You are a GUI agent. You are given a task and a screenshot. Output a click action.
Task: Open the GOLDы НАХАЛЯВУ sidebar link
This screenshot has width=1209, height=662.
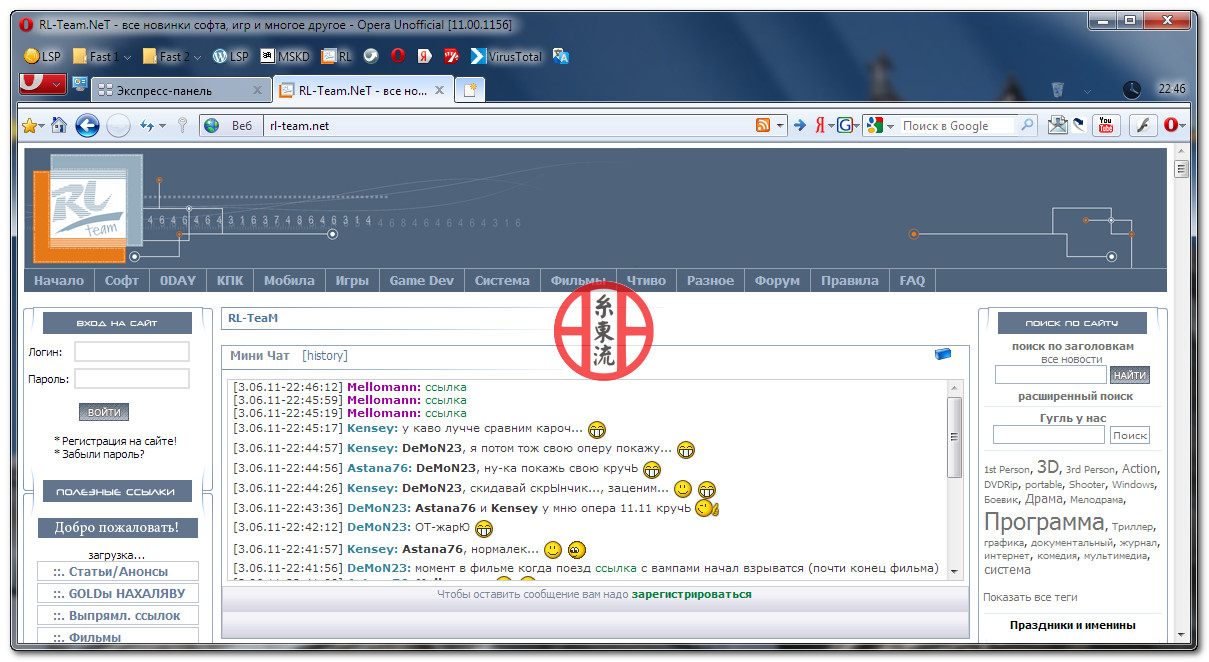(x=118, y=593)
